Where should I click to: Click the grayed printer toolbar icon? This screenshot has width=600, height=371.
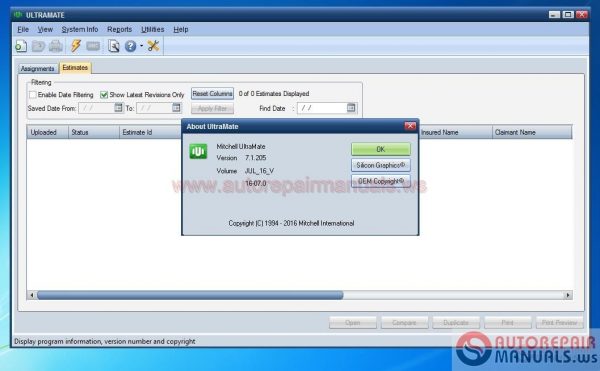(x=56, y=46)
